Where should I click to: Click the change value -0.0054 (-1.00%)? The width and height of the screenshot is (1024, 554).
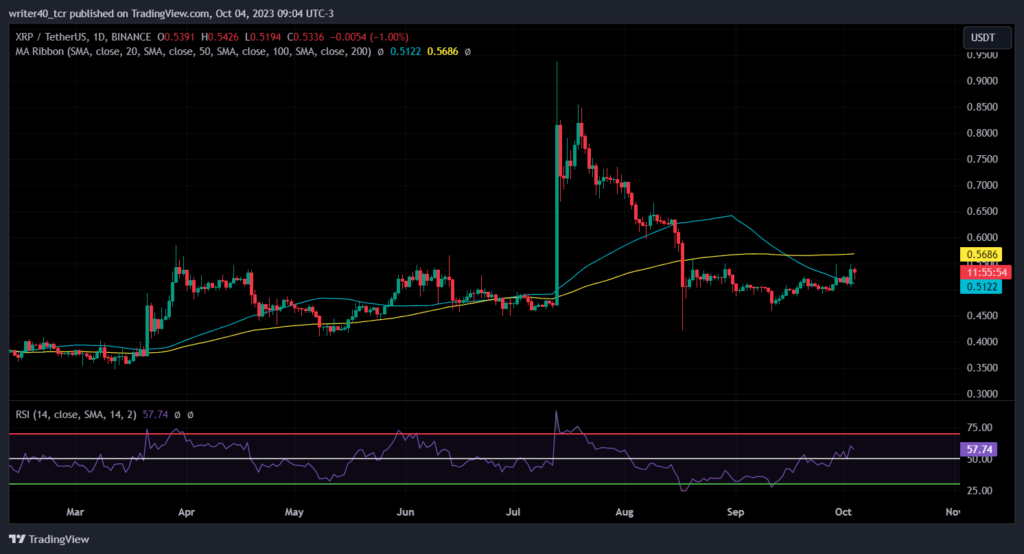pos(369,37)
